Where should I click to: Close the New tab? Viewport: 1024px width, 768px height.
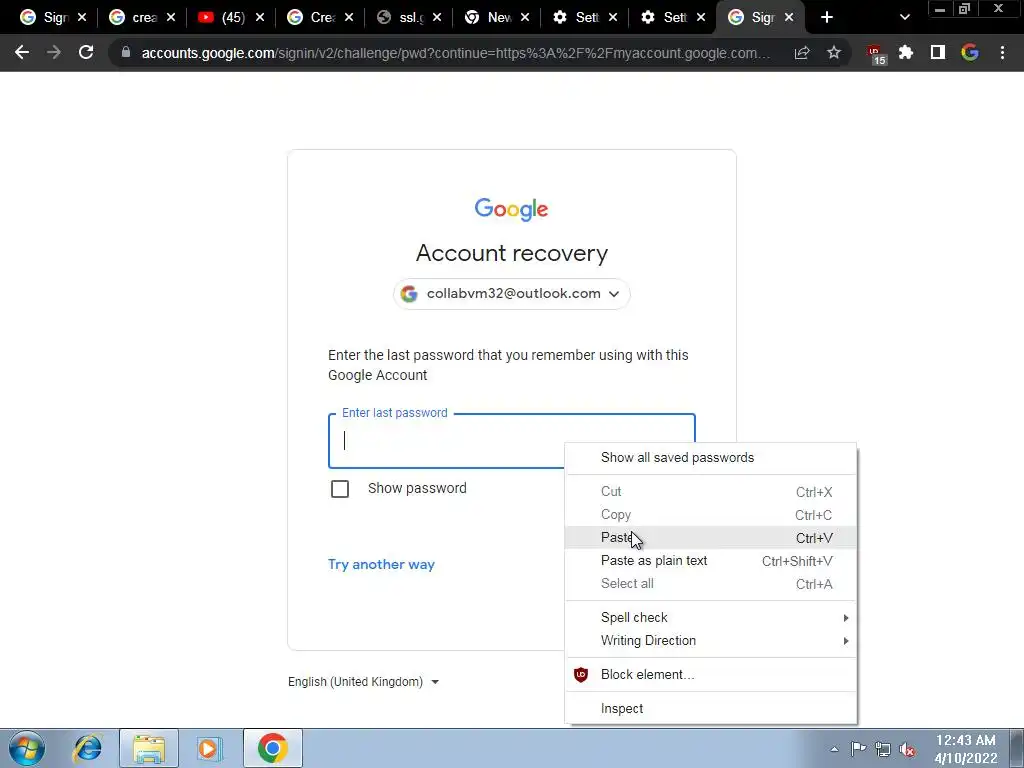pos(525,18)
